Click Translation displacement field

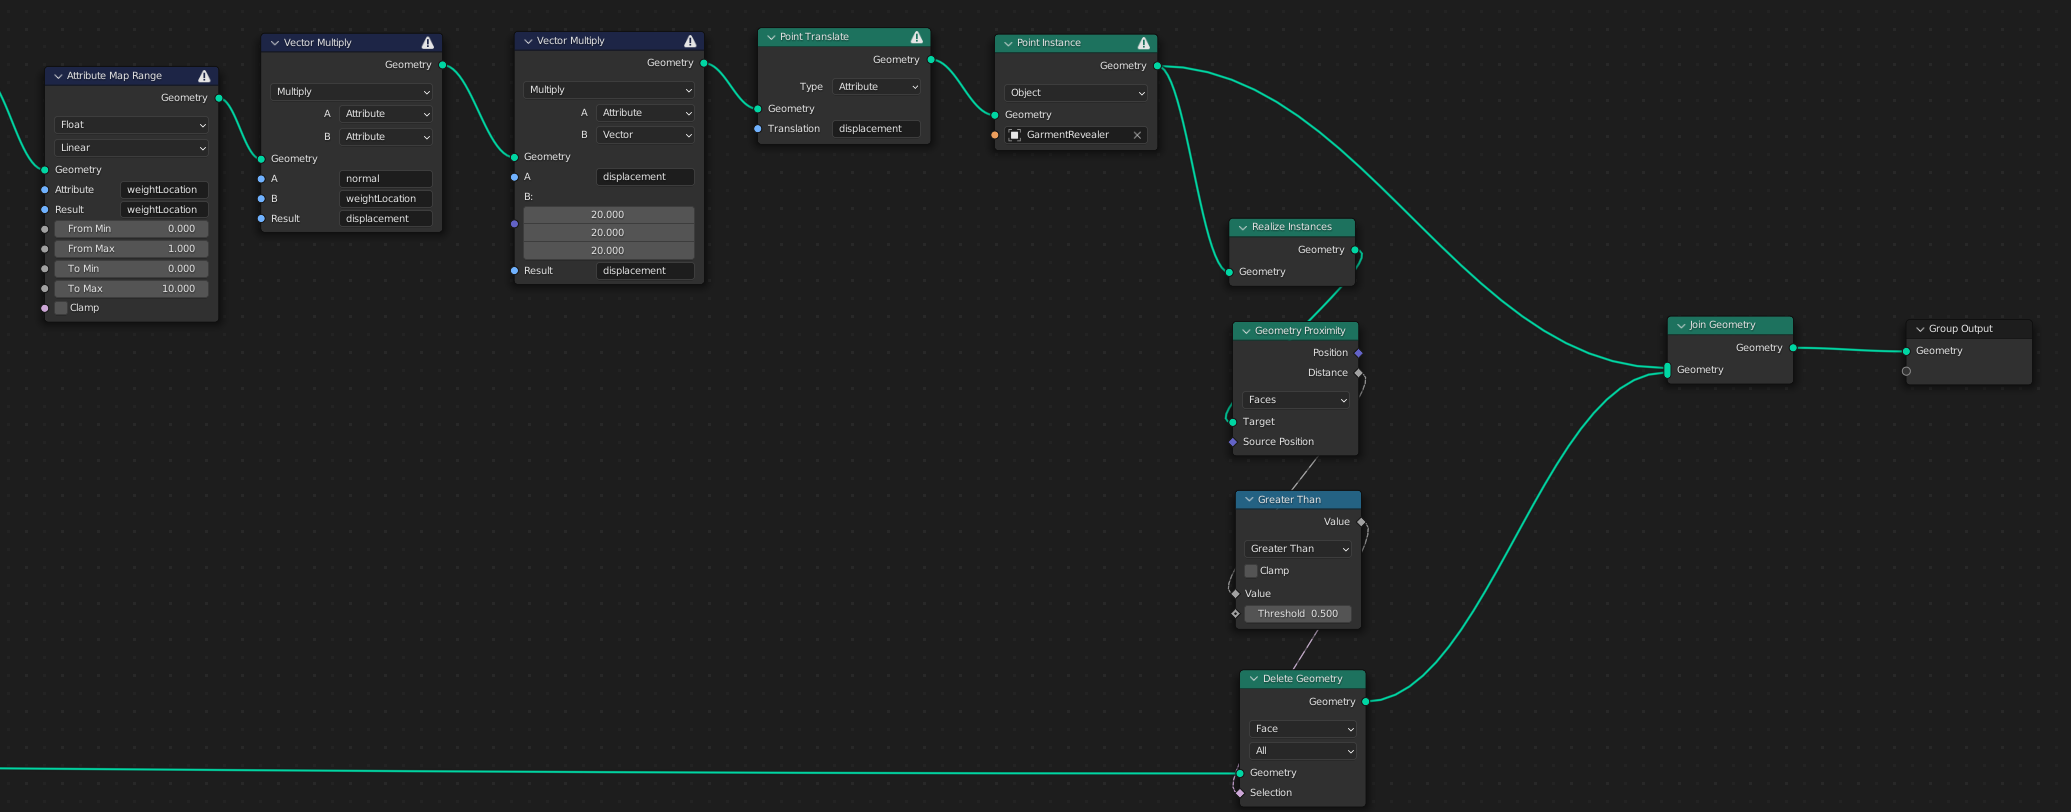(877, 129)
